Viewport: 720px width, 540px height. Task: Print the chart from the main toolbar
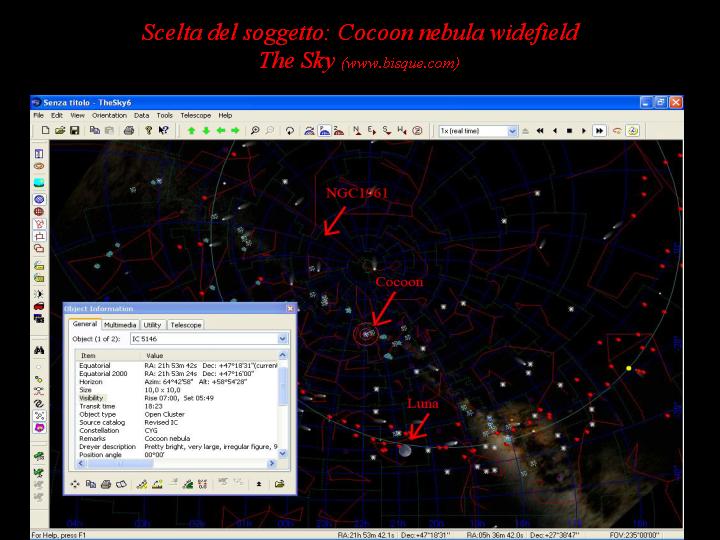tap(129, 130)
